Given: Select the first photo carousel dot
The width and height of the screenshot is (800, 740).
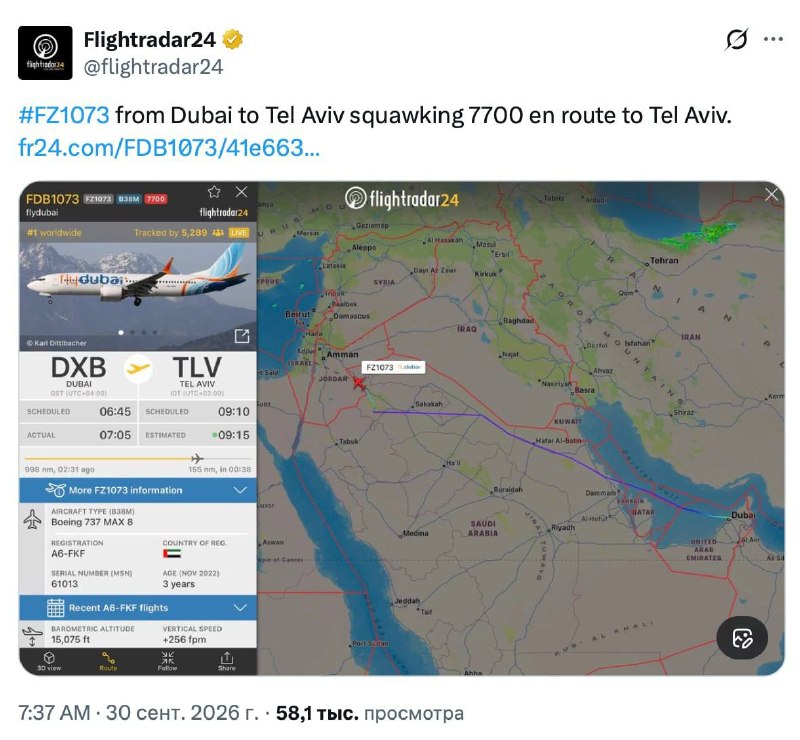Looking at the screenshot, I should pyautogui.click(x=121, y=333).
